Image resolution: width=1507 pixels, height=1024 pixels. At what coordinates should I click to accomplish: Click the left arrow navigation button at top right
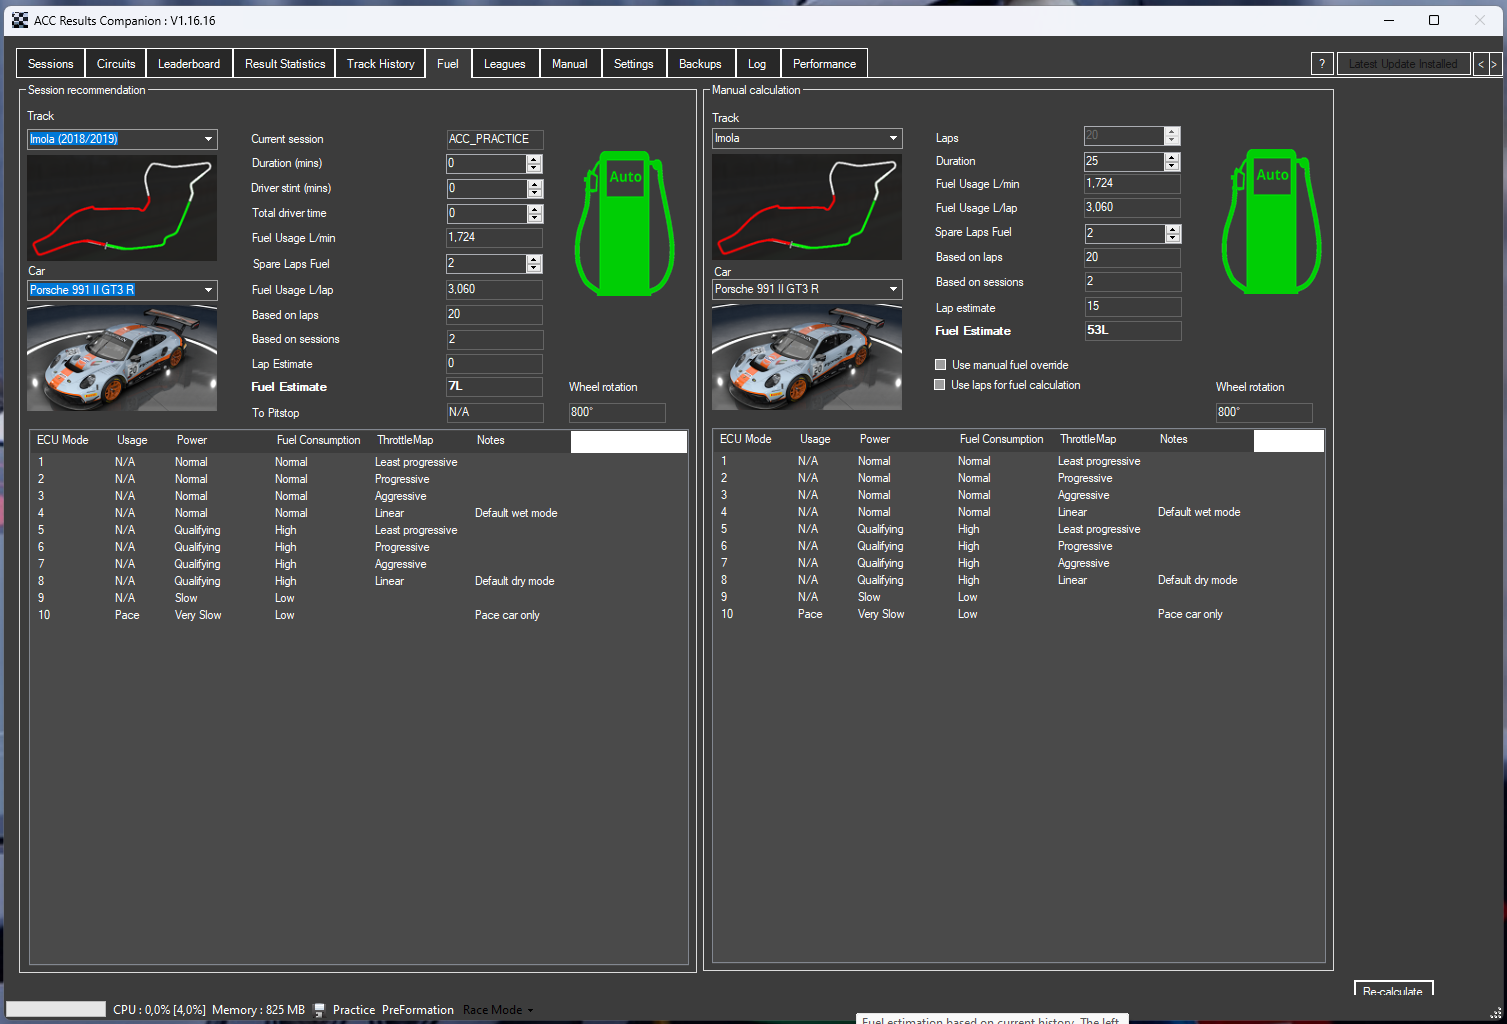coord(1482,64)
